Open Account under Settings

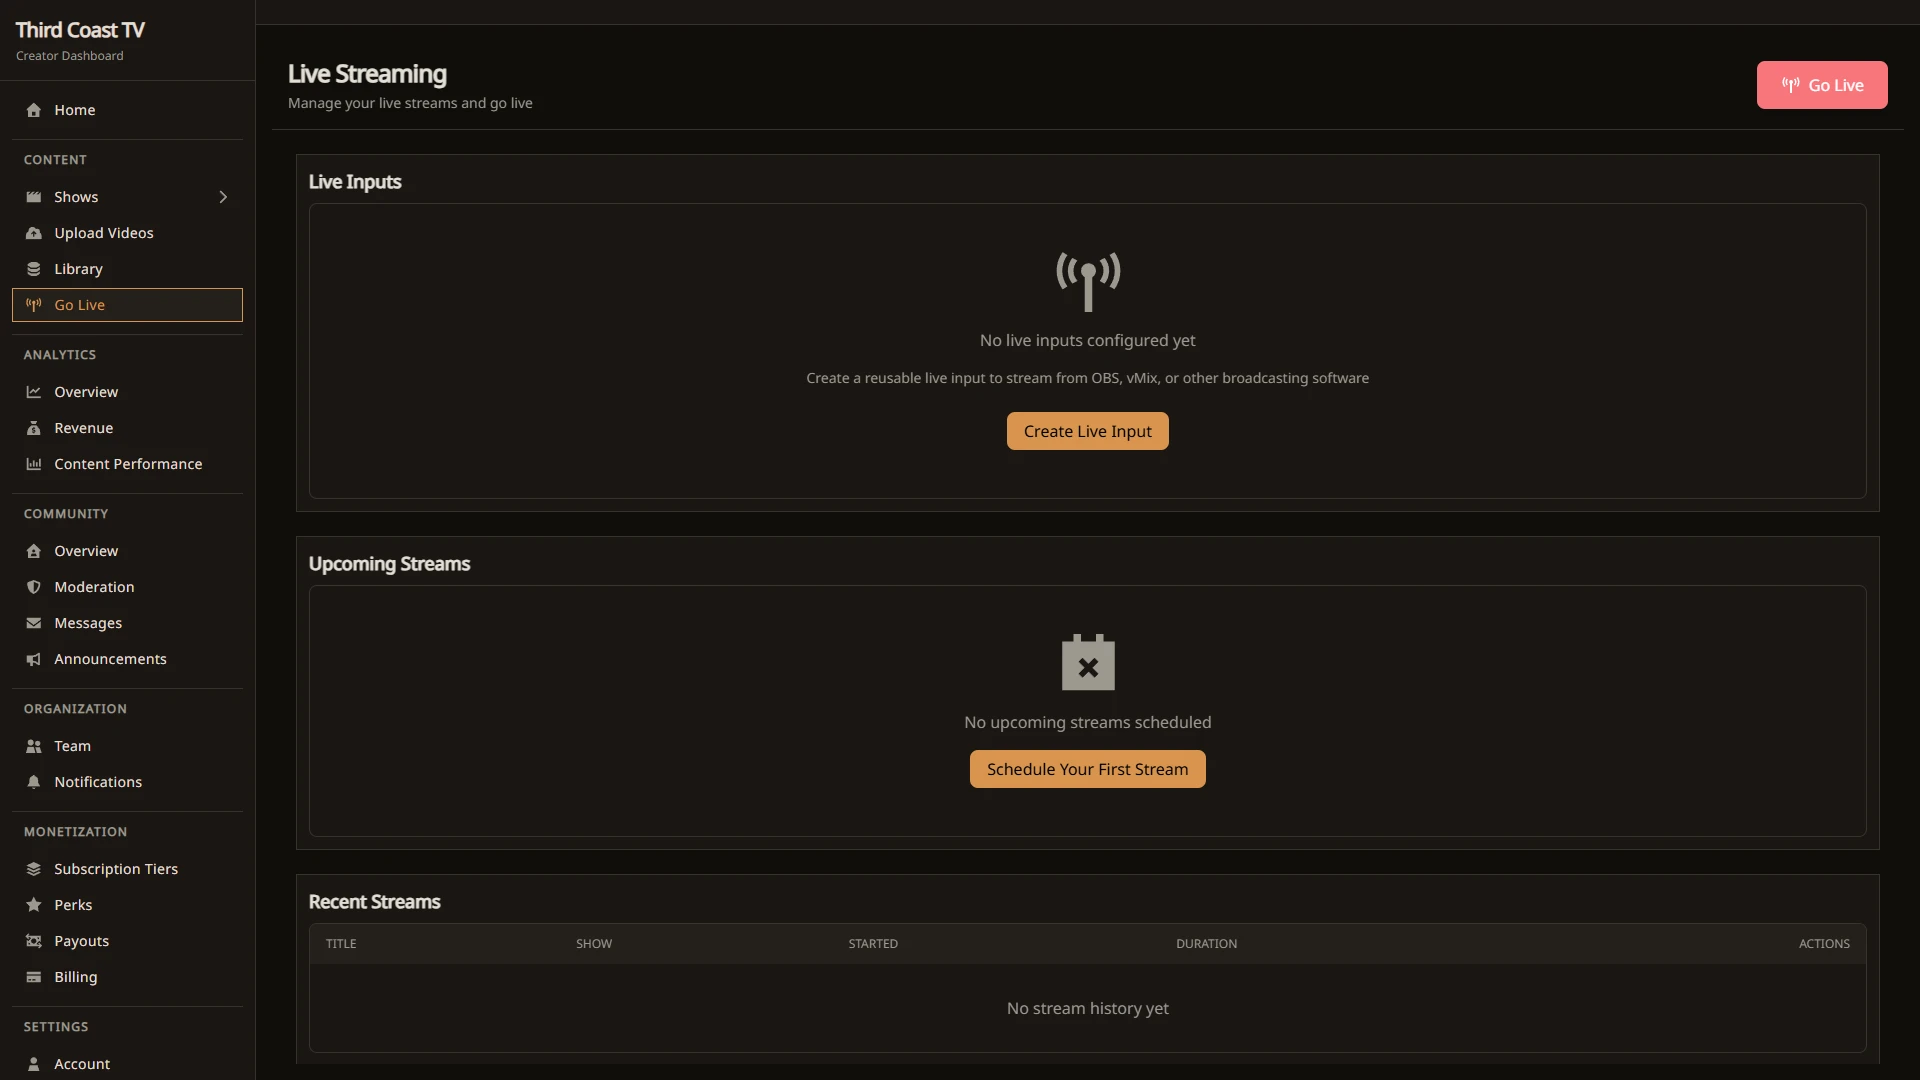point(127,1064)
